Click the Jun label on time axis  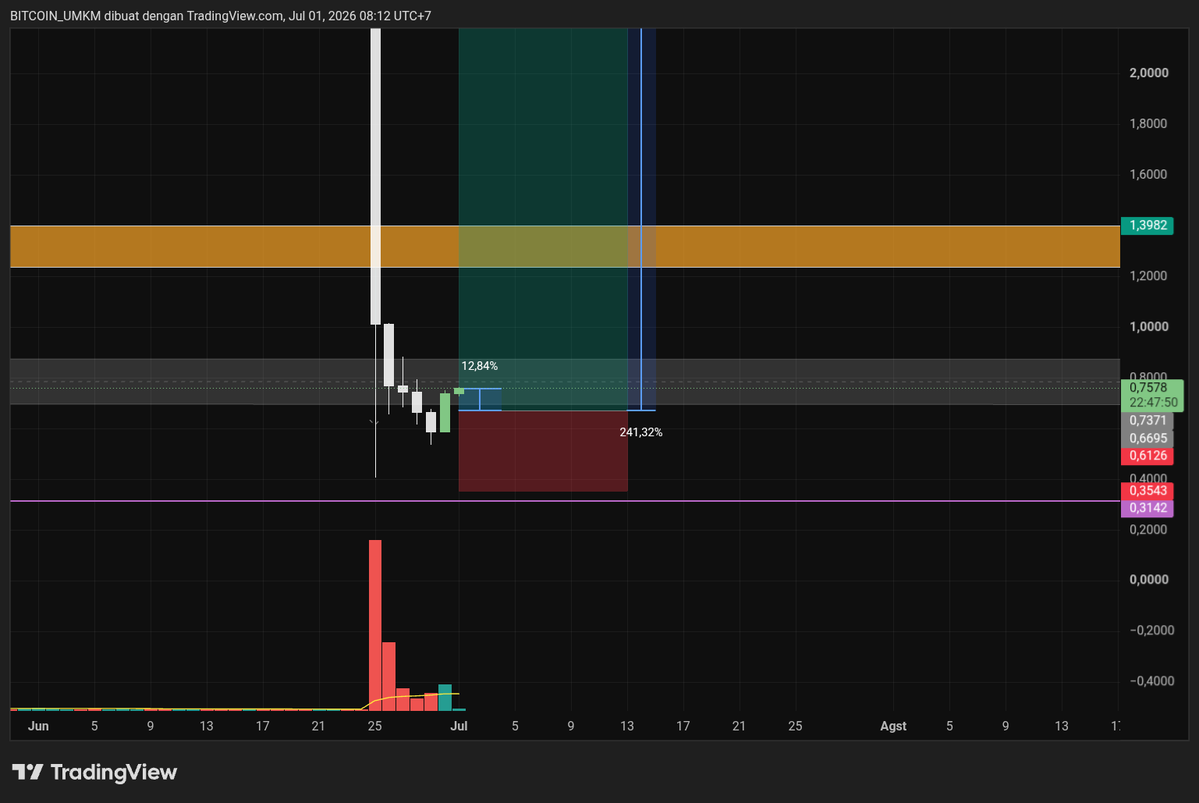click(38, 726)
